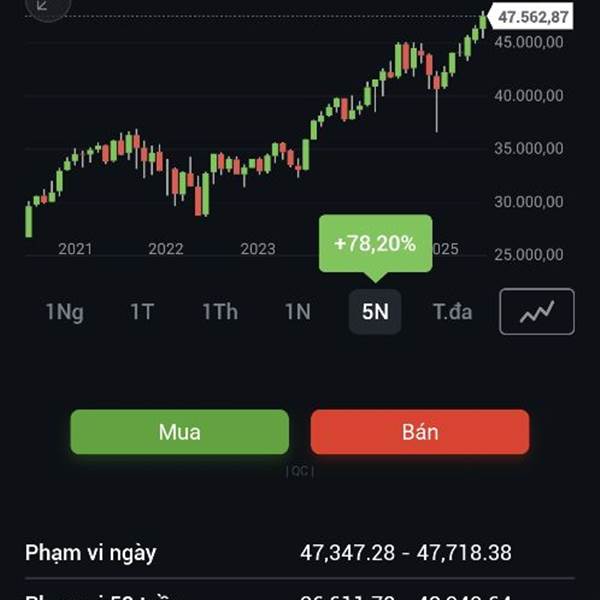Switch to the 1N time range
600x600 pixels.
pos(298,311)
